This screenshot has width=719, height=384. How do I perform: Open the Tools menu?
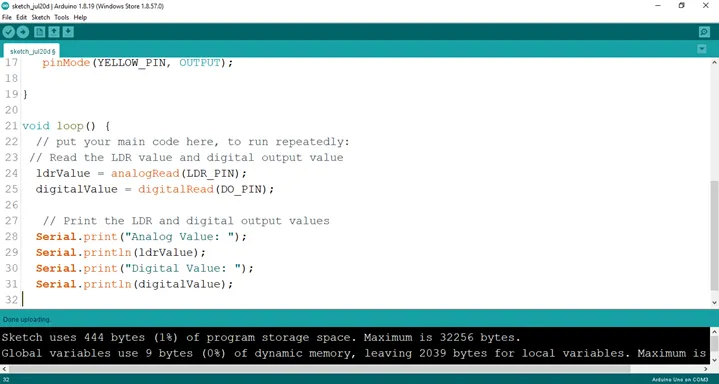tap(61, 17)
